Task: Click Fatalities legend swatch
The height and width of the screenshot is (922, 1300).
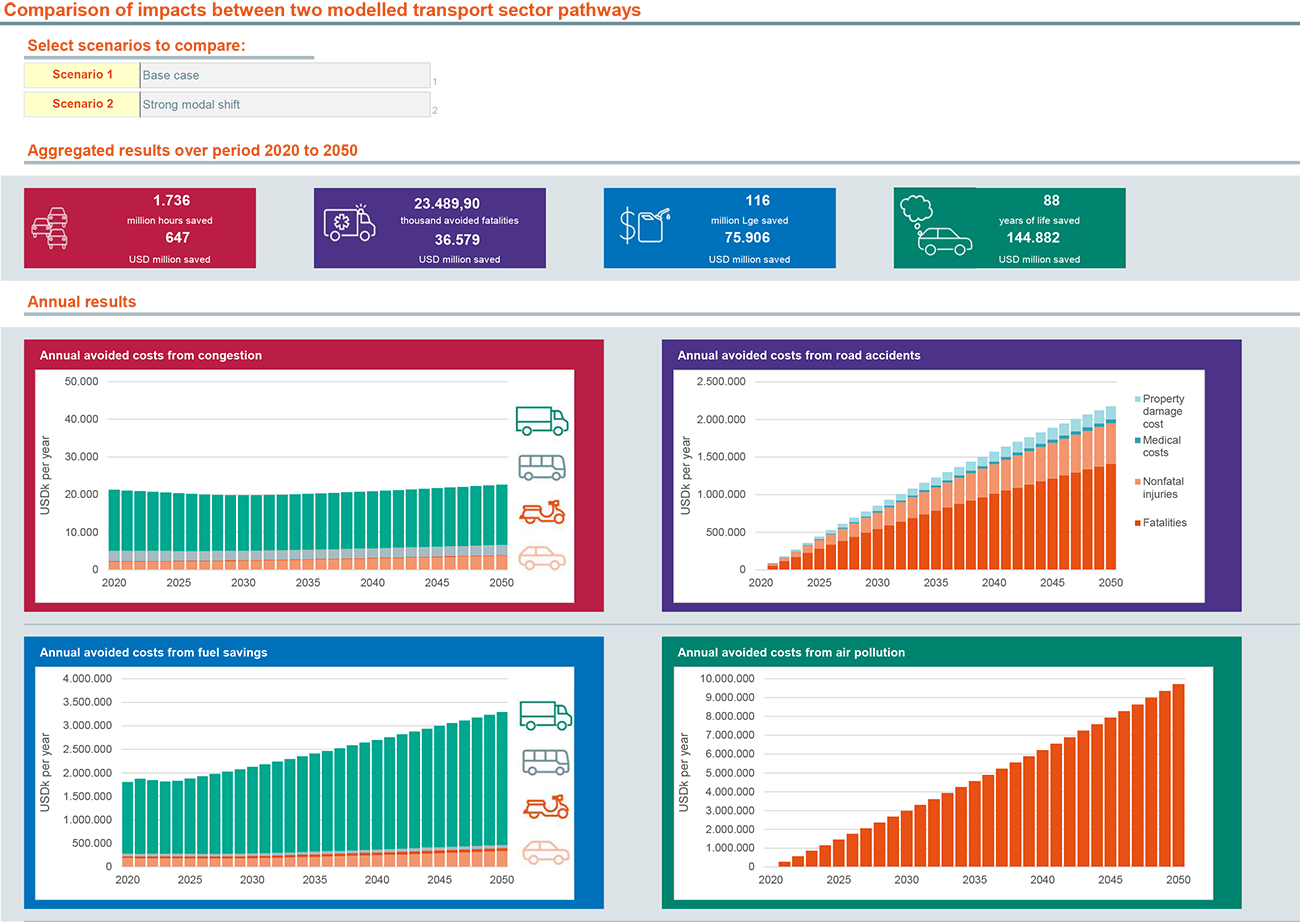Action: point(1137,523)
